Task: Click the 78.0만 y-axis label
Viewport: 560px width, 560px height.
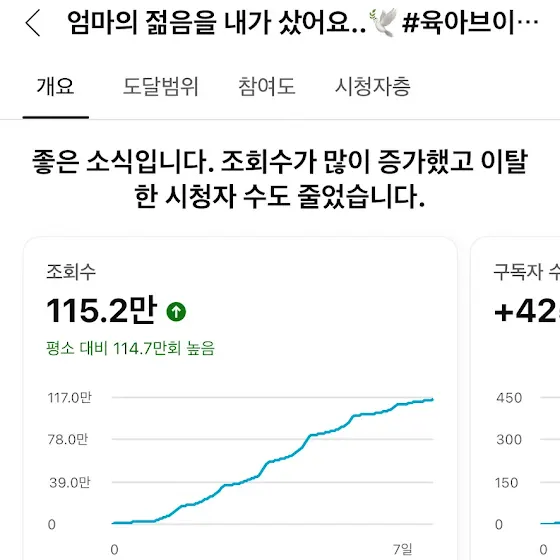Action: point(68,439)
